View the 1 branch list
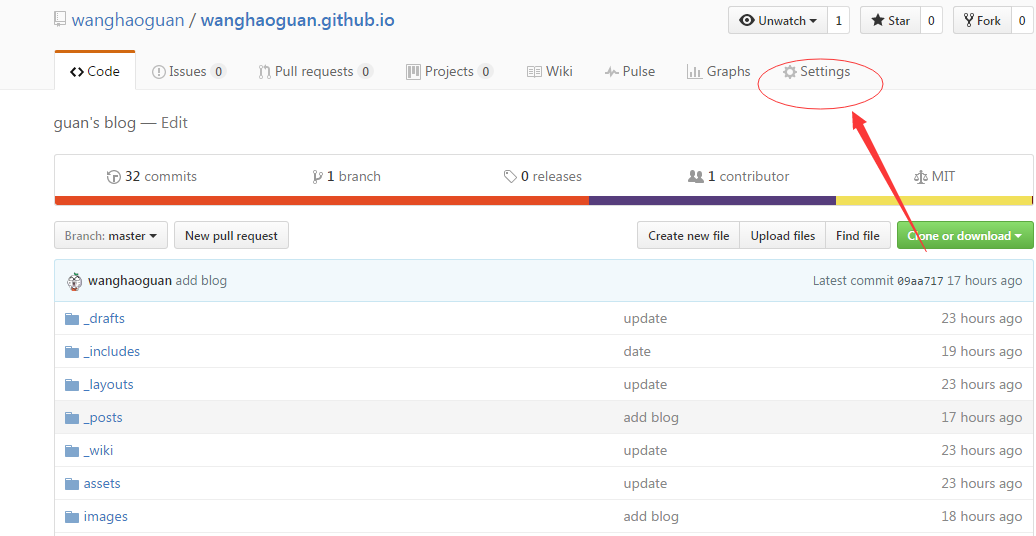1036x536 pixels. (346, 176)
